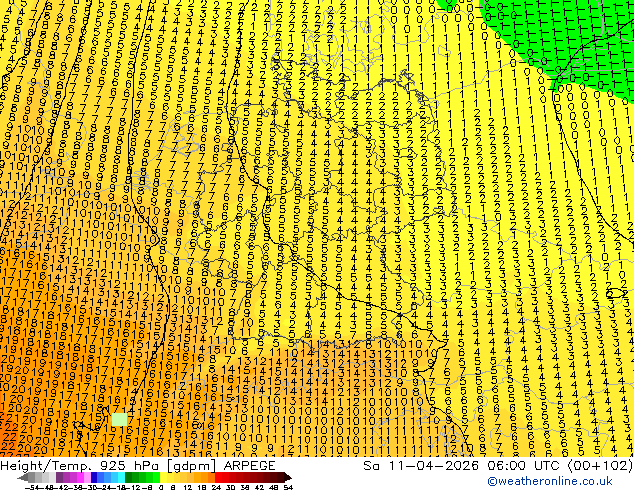The height and width of the screenshot is (490, 634).
Task: Pick the bright red legend swatch near 24
Action: pyautogui.click(x=218, y=477)
